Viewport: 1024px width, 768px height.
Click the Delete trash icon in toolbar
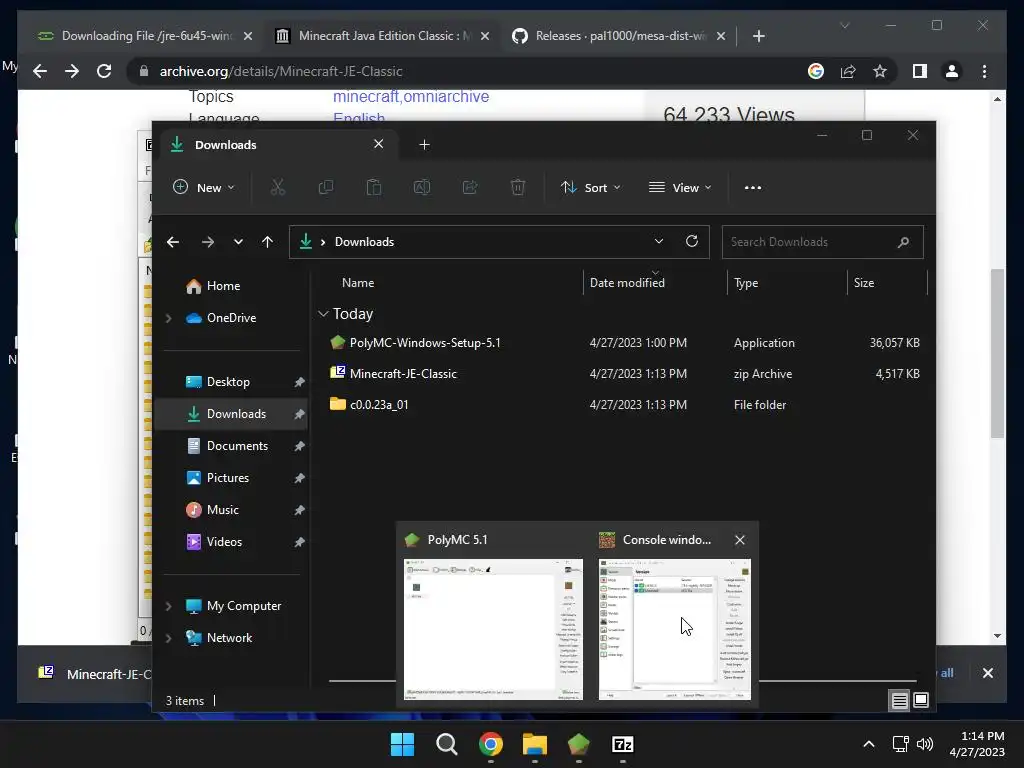518,187
